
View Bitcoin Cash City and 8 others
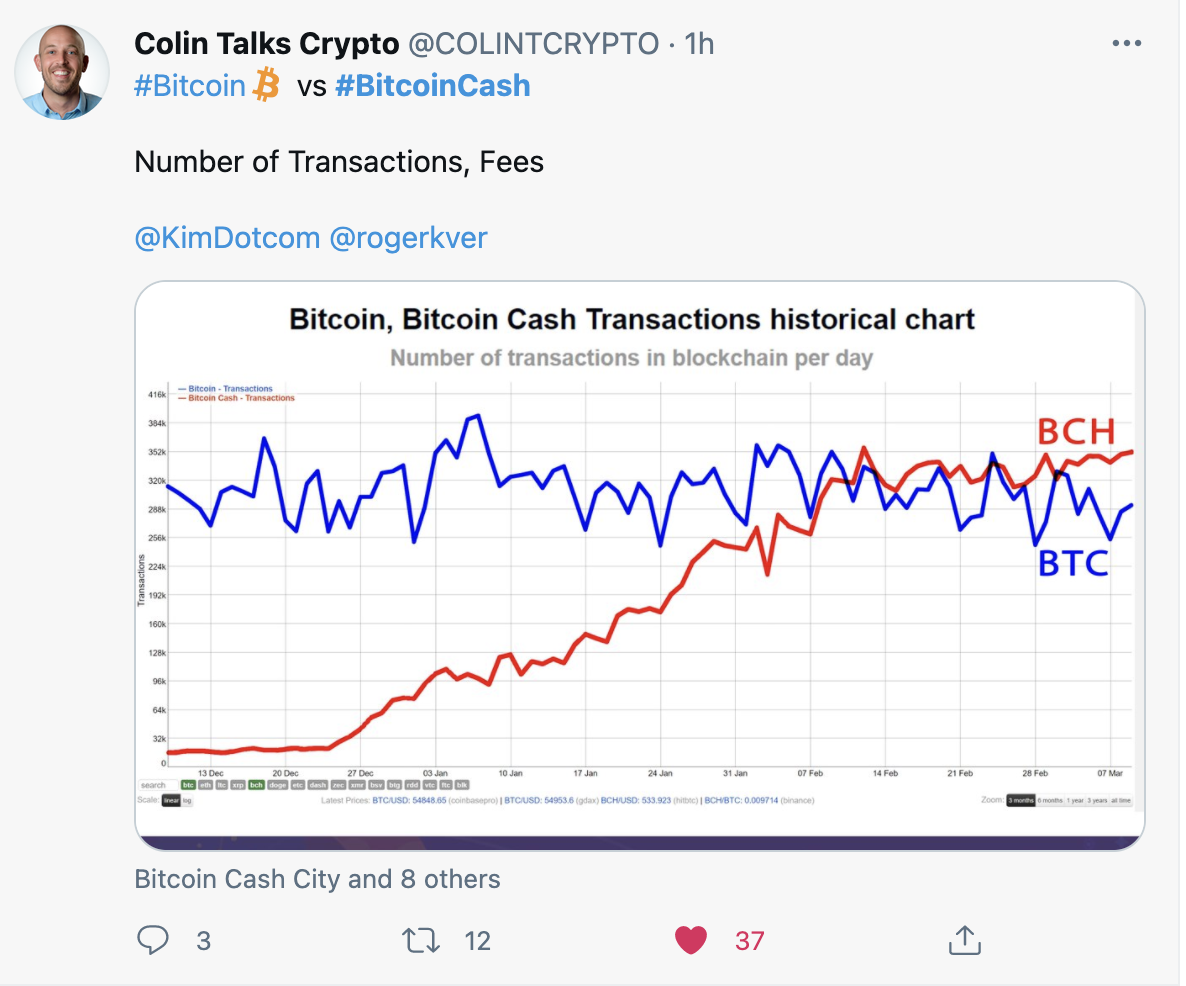[x=317, y=879]
